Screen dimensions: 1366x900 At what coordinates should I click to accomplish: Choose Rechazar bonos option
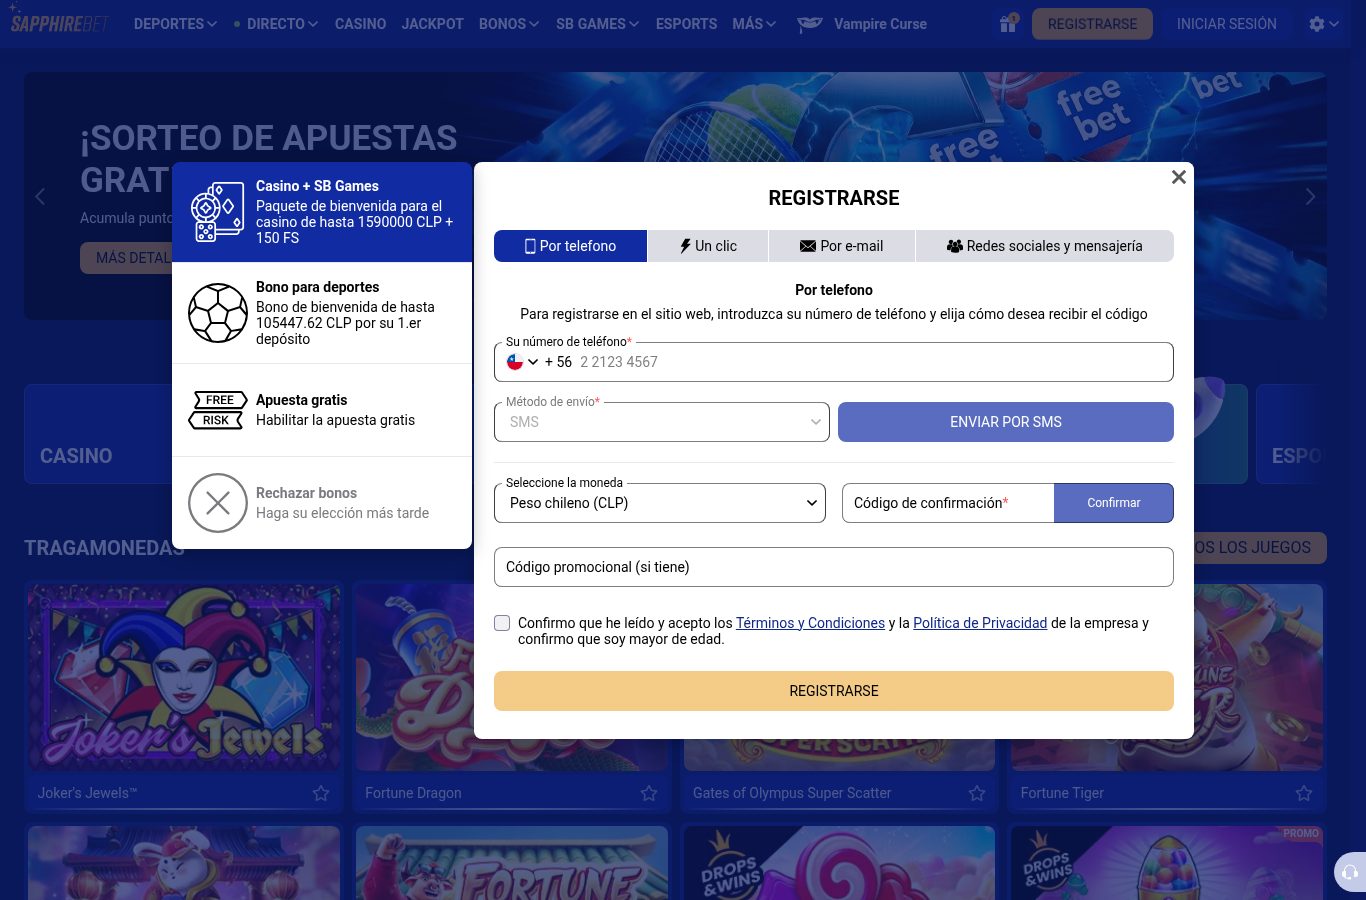(x=322, y=503)
